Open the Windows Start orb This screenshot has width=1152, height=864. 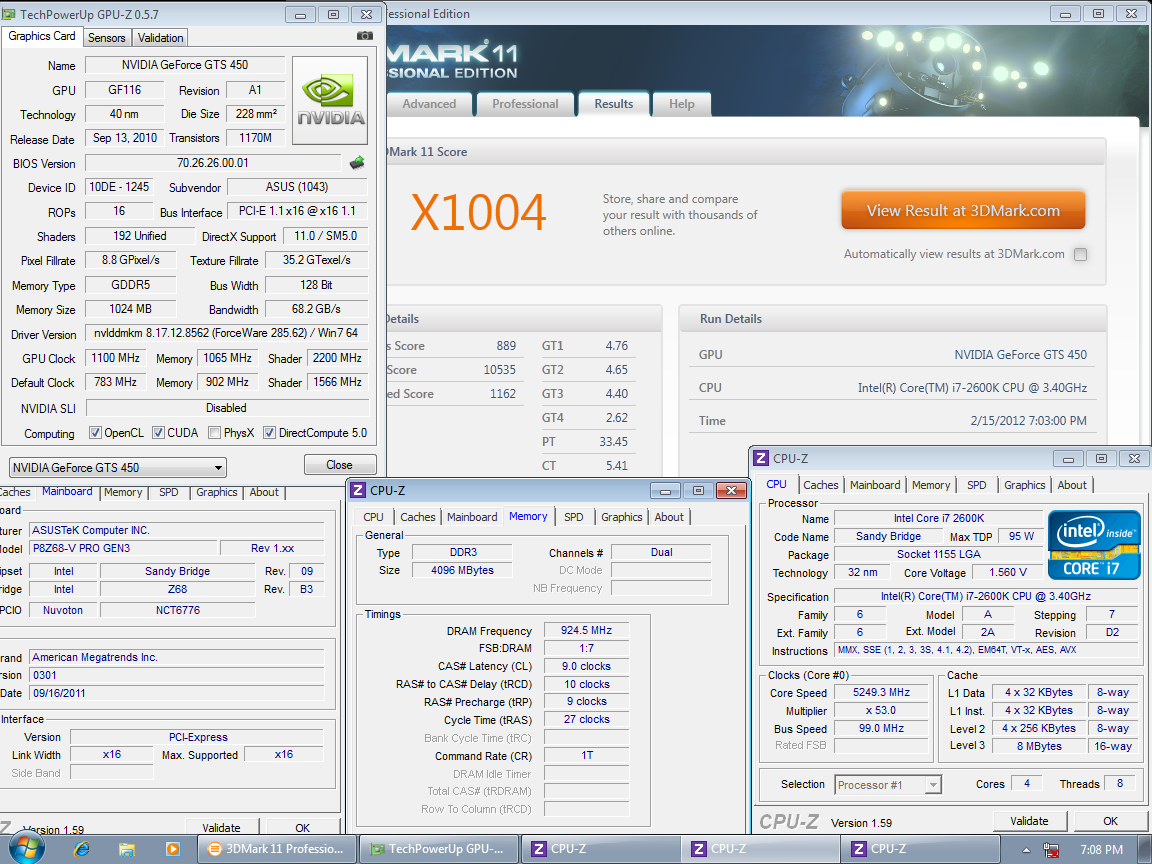point(27,849)
